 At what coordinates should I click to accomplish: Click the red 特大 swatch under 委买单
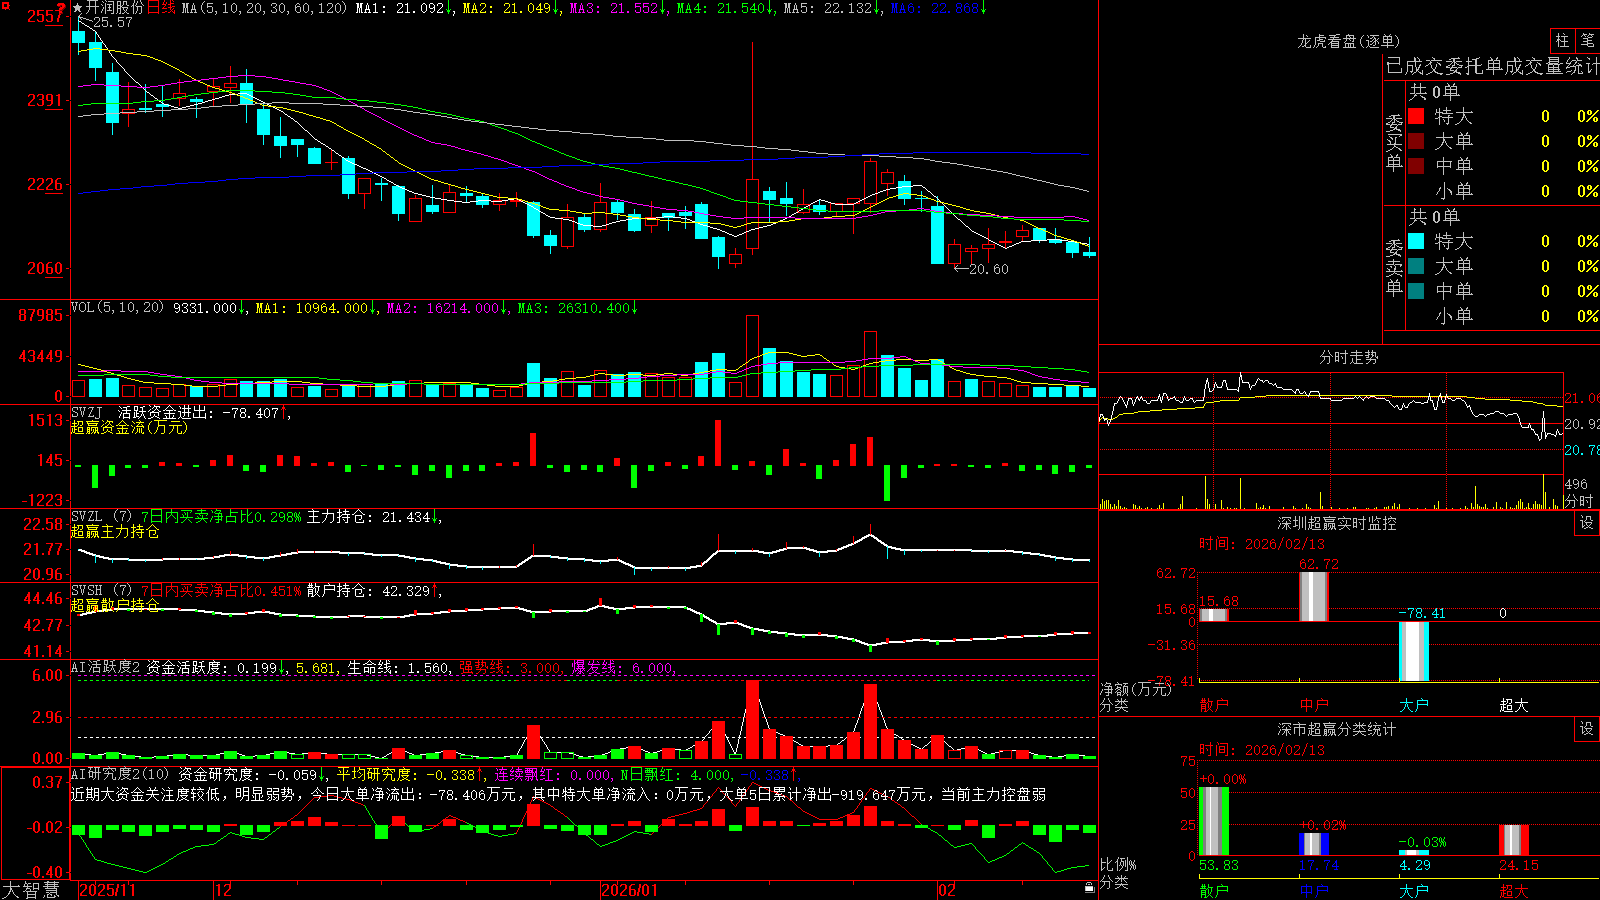tap(1416, 116)
